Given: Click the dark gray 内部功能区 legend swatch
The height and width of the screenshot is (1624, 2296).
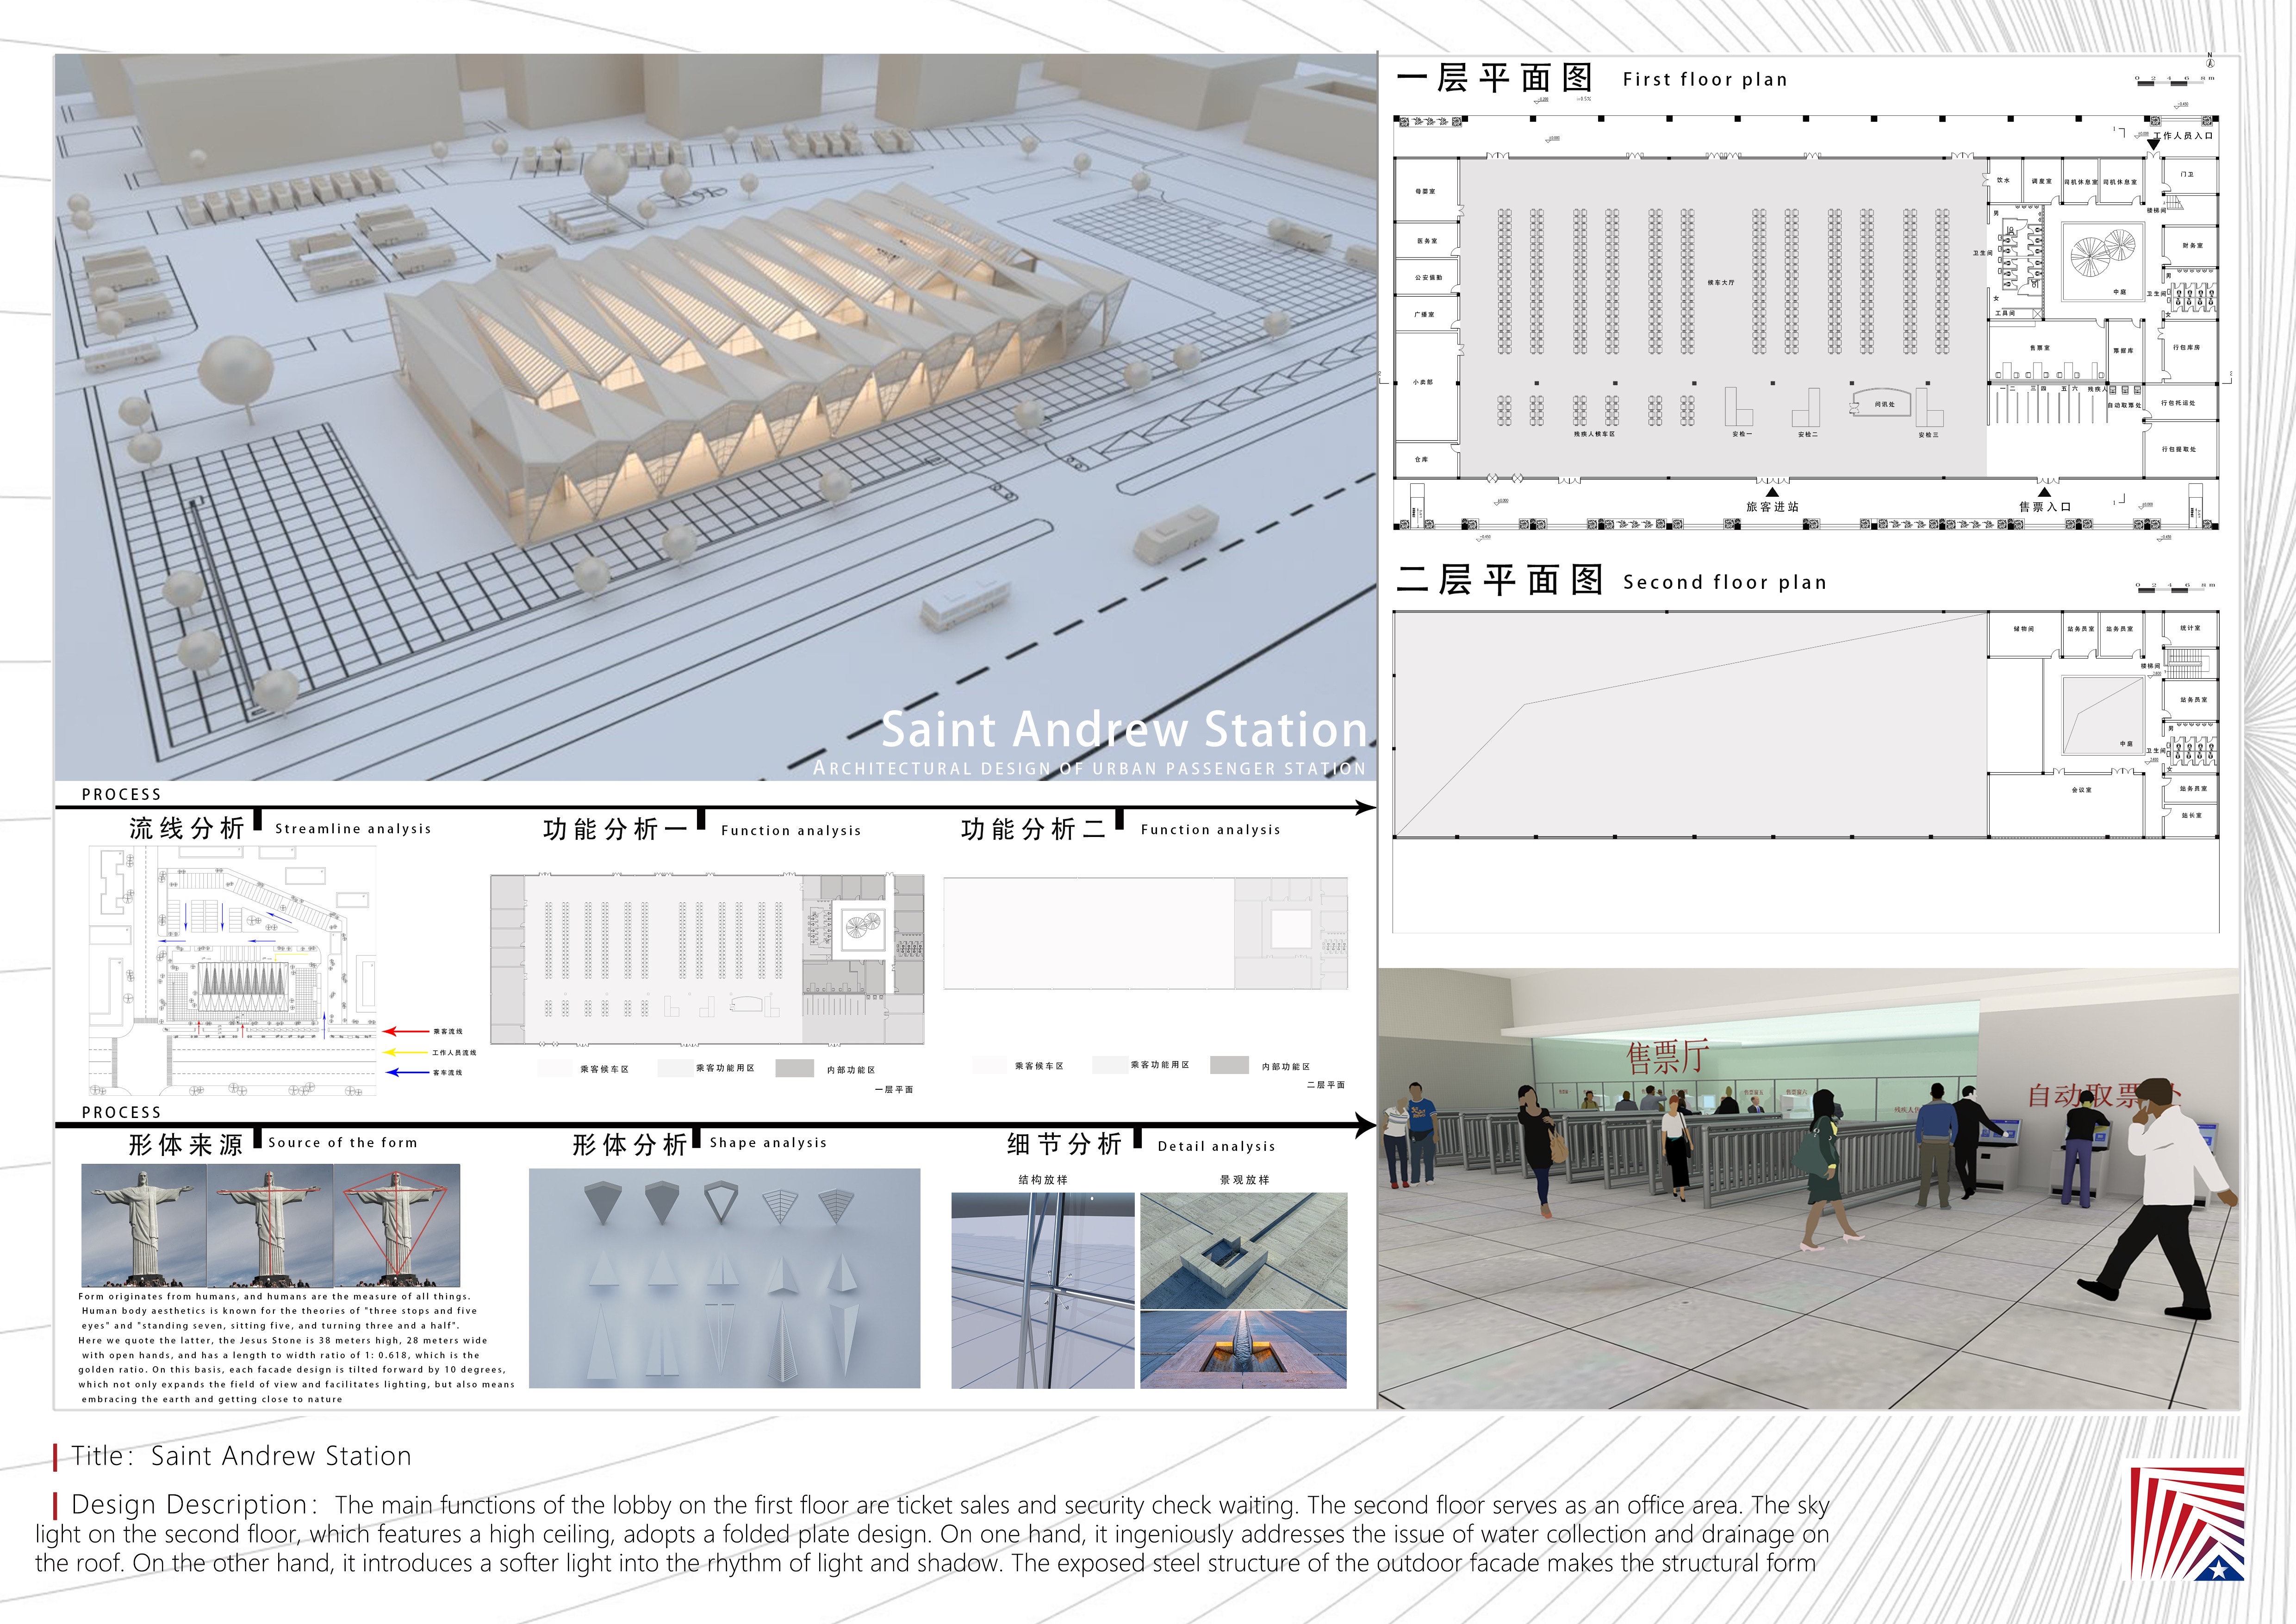Looking at the screenshot, I should coord(794,1068).
